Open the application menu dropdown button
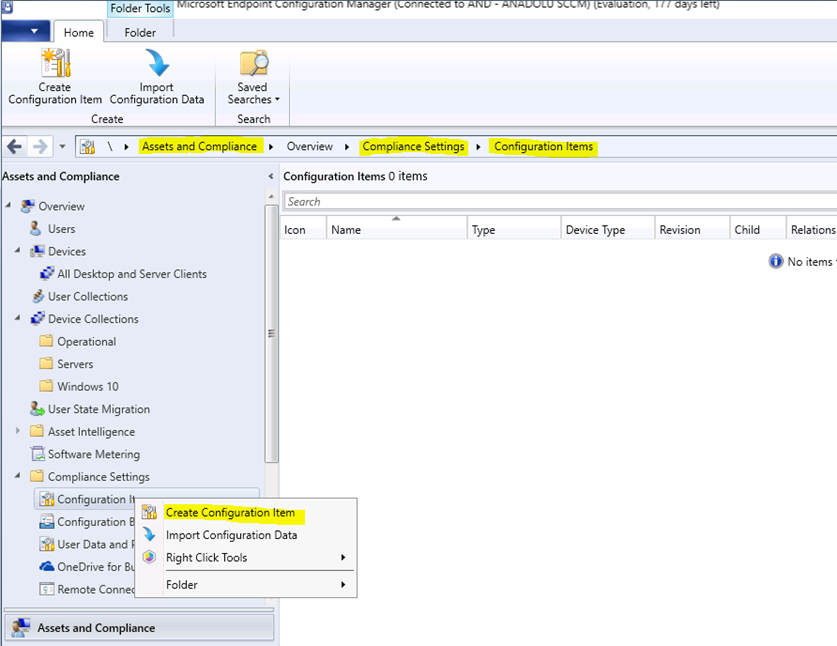Image resolution: width=837 pixels, height=646 pixels. click(26, 31)
